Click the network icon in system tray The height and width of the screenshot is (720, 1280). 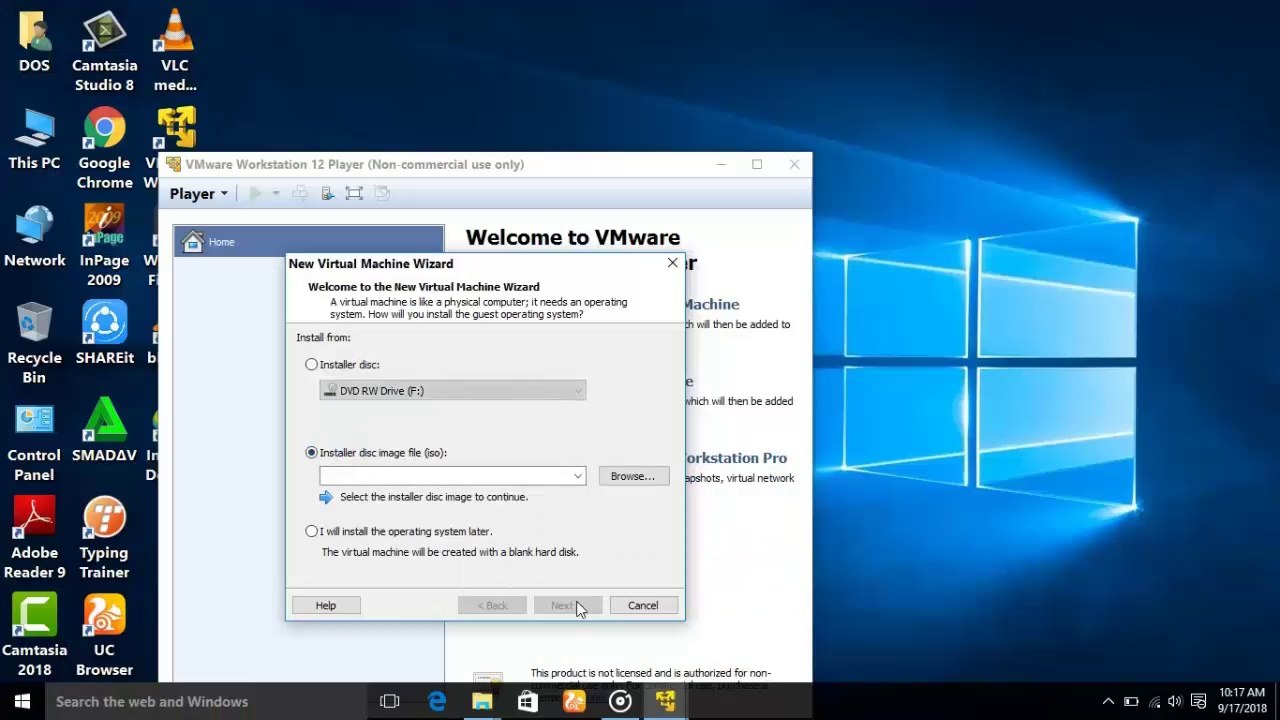pos(1154,702)
